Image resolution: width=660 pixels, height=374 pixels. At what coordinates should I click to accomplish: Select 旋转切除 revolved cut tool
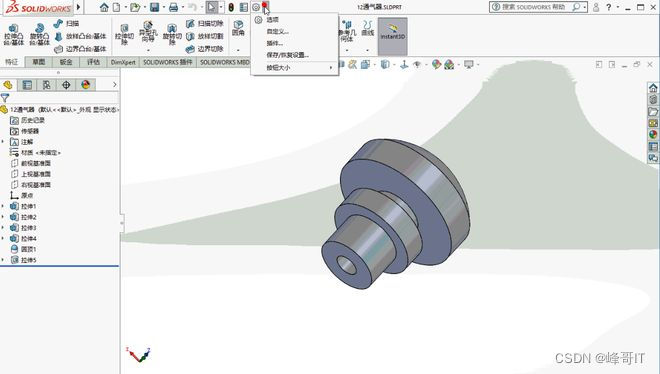172,34
